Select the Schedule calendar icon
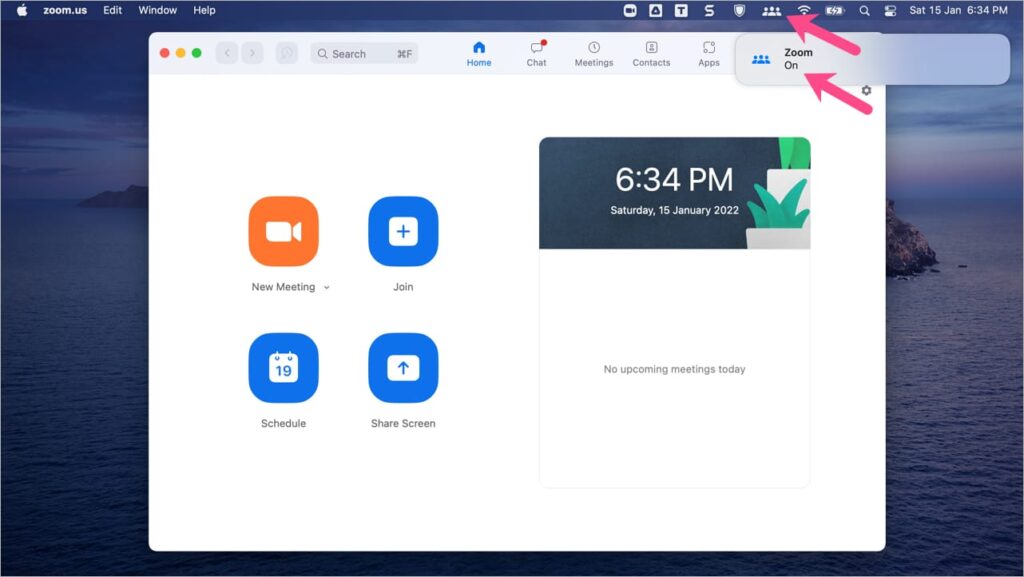Viewport: 1024px width, 577px height. pos(283,367)
